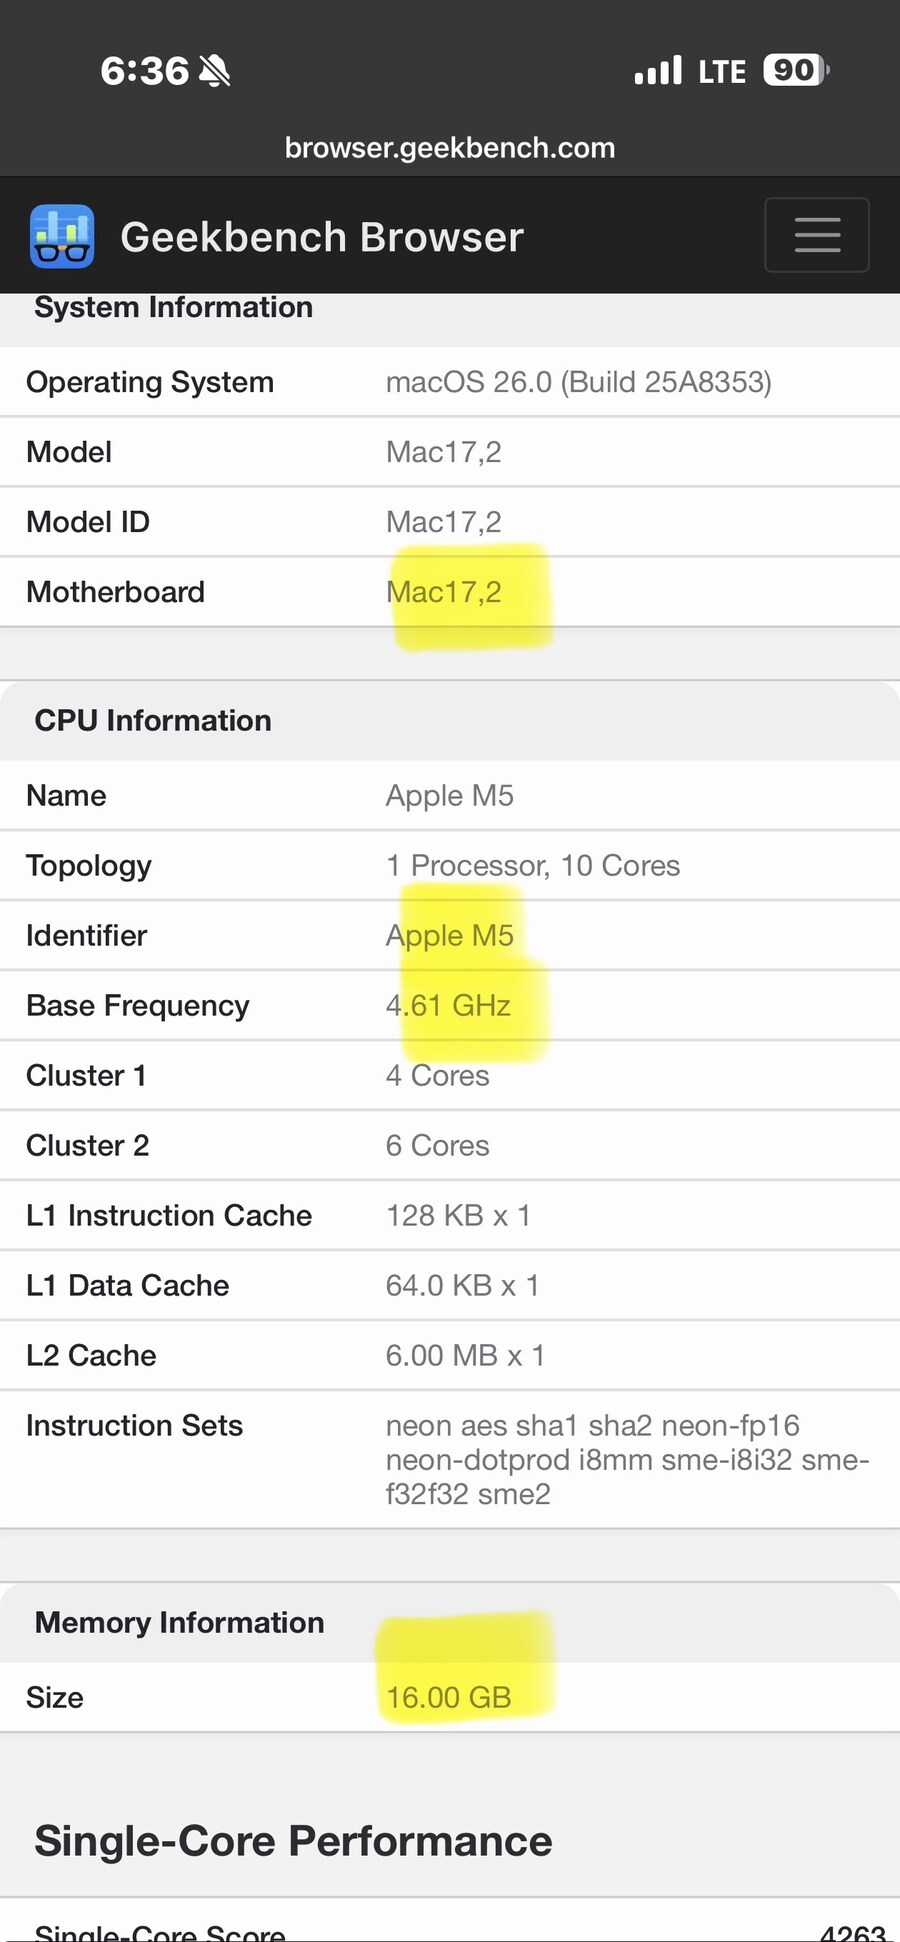Click the Apple M5 CPU Name value
This screenshot has width=900, height=1942.
coord(450,796)
